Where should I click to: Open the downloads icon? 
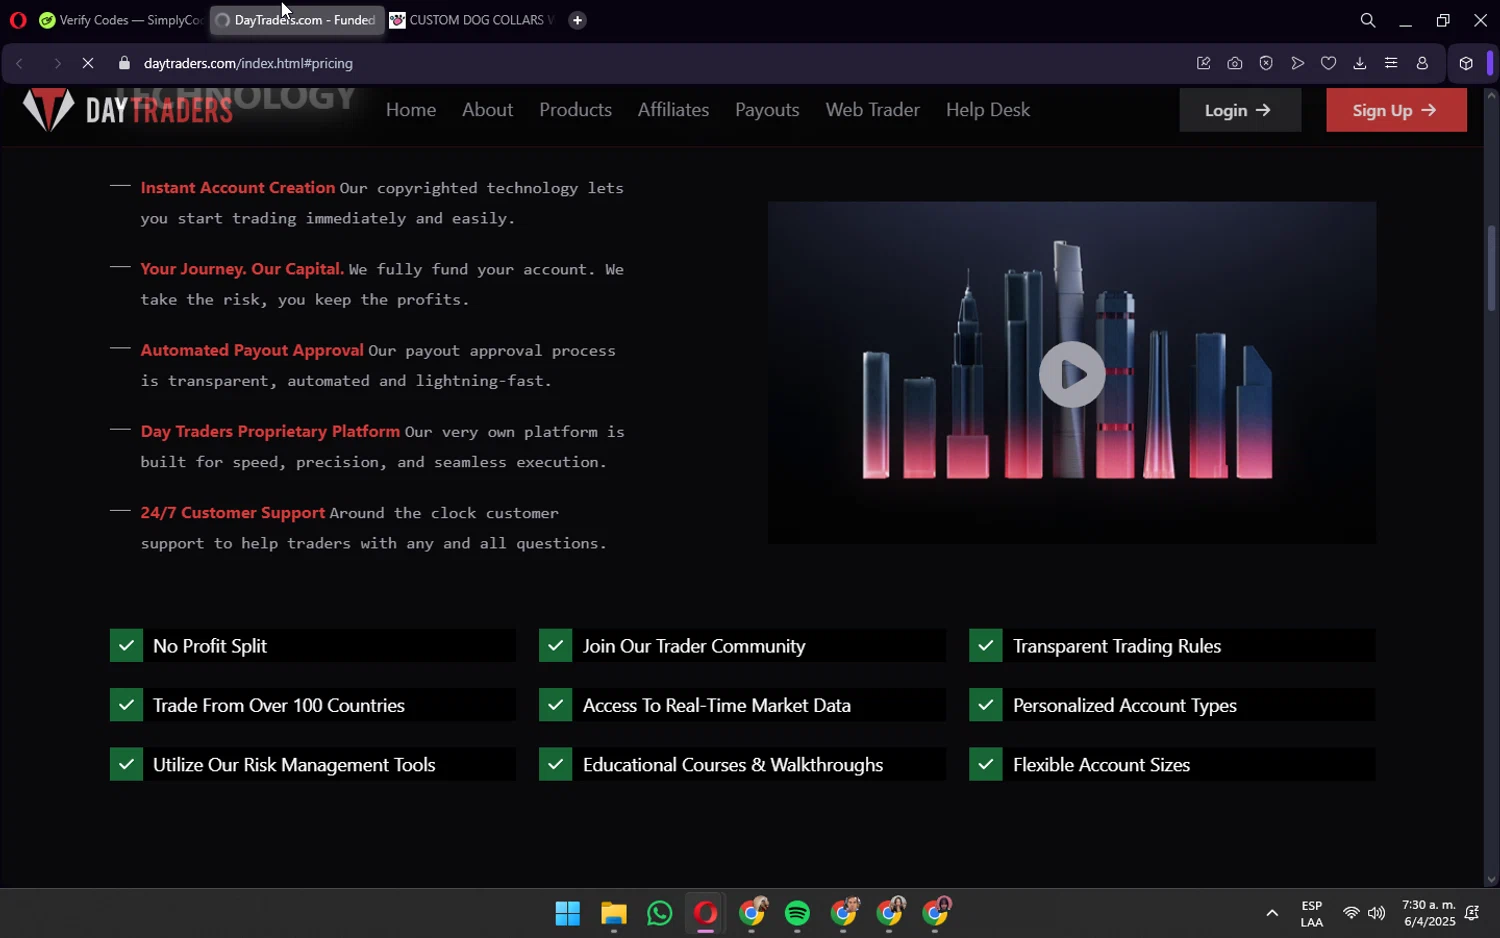pyautogui.click(x=1359, y=63)
